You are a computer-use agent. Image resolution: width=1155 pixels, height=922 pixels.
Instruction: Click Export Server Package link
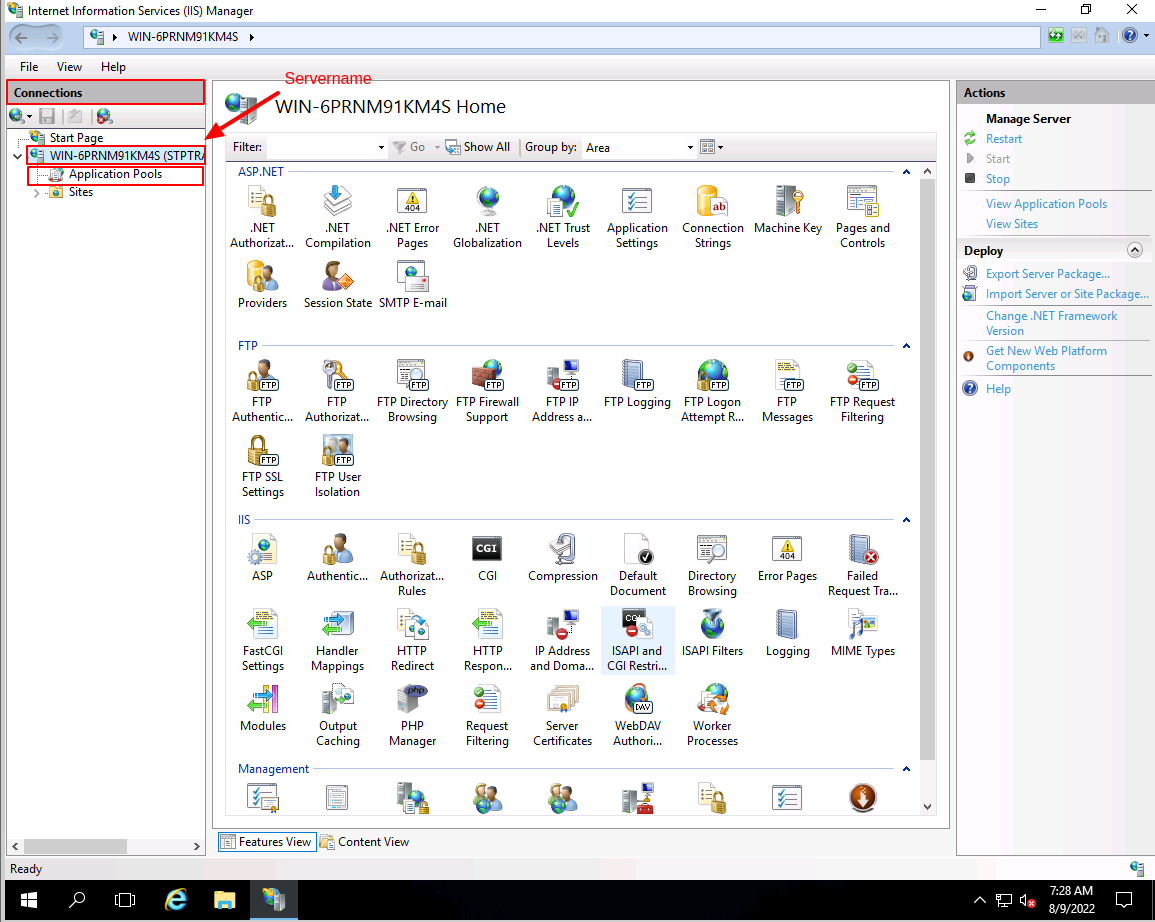pyautogui.click(x=1047, y=274)
